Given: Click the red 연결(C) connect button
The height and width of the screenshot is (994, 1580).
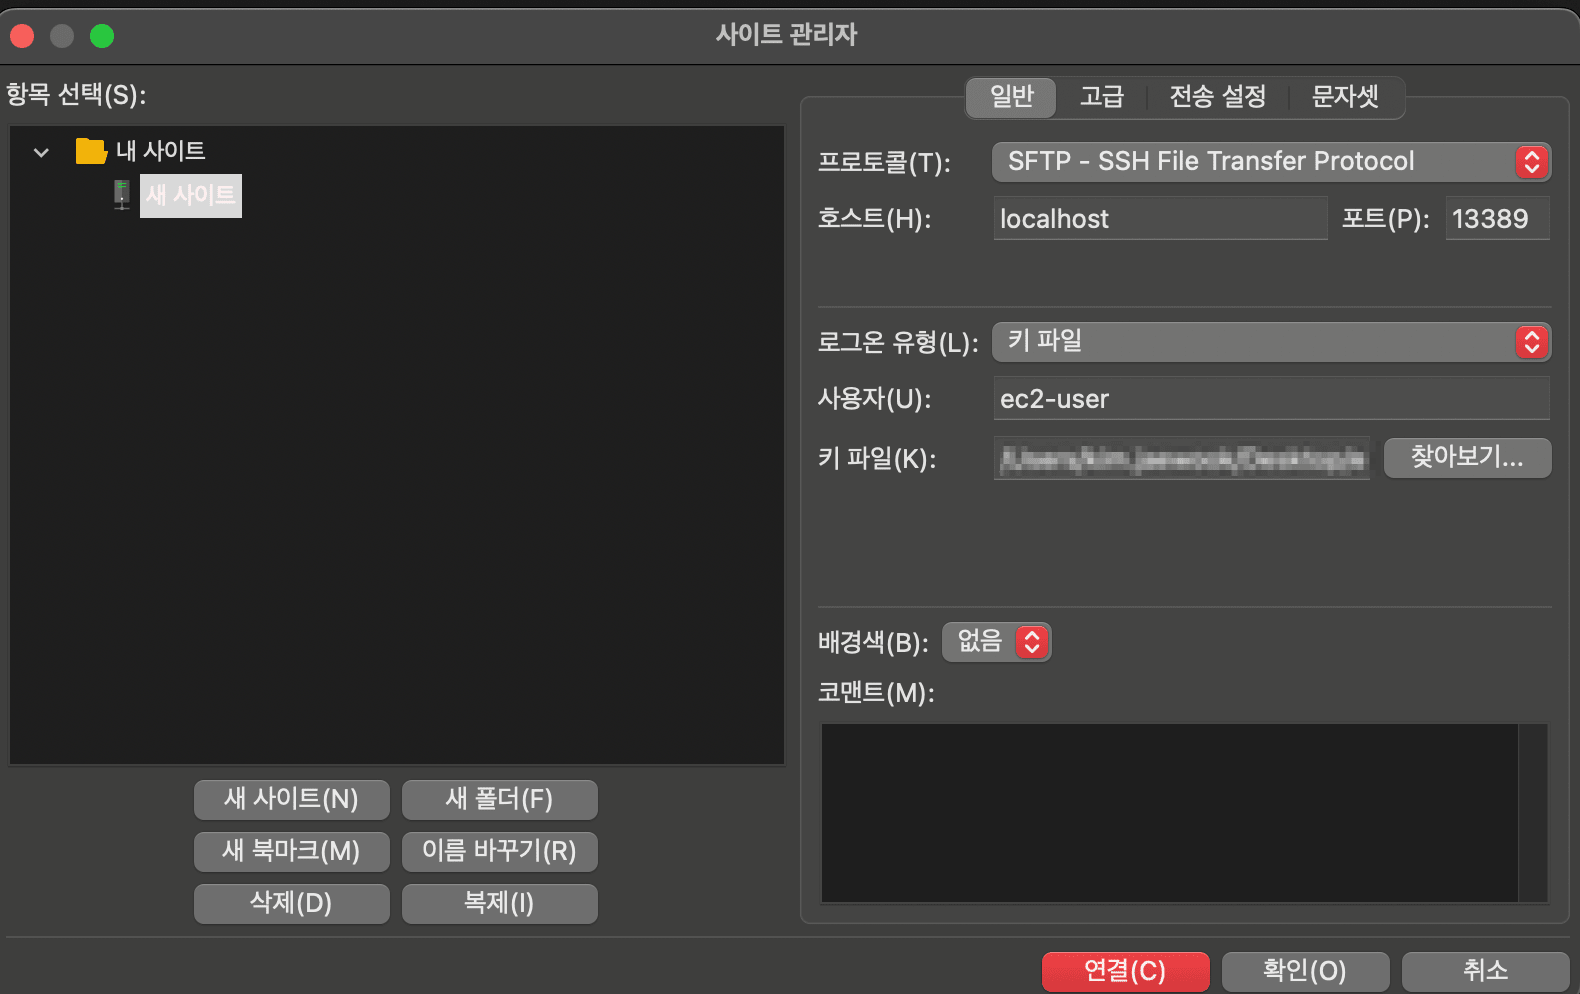Looking at the screenshot, I should click(1125, 971).
